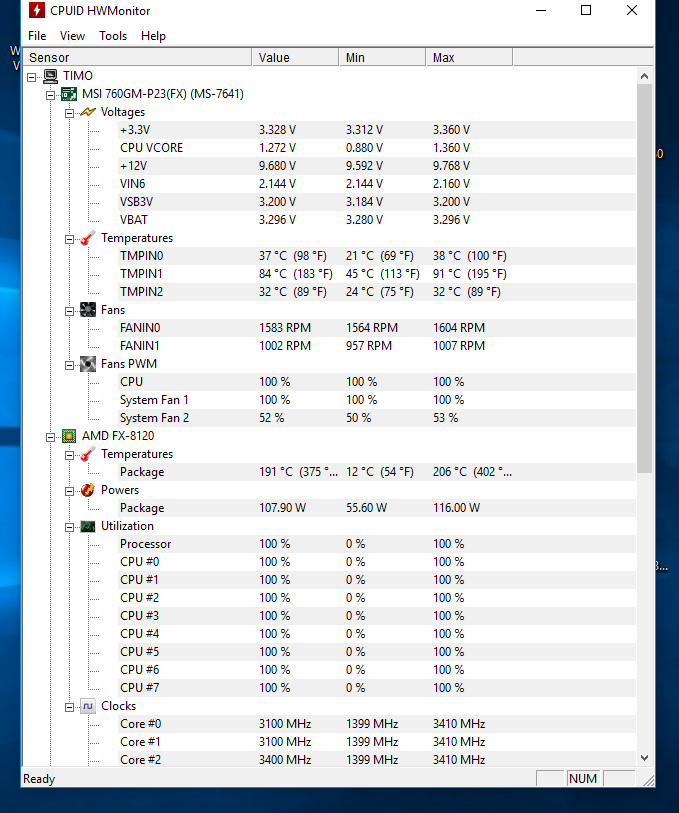Click the motherboard Temperatures thermometer icon

(x=88, y=238)
